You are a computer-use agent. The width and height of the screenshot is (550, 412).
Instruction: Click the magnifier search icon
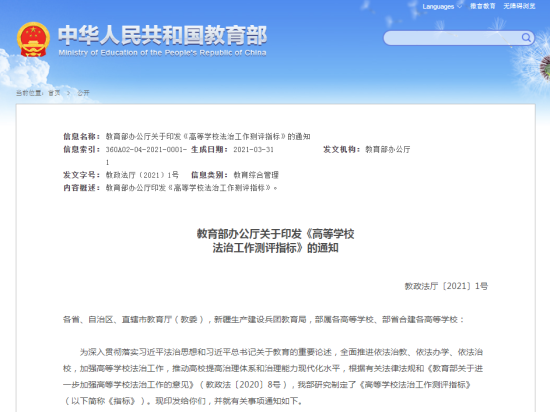click(526, 38)
